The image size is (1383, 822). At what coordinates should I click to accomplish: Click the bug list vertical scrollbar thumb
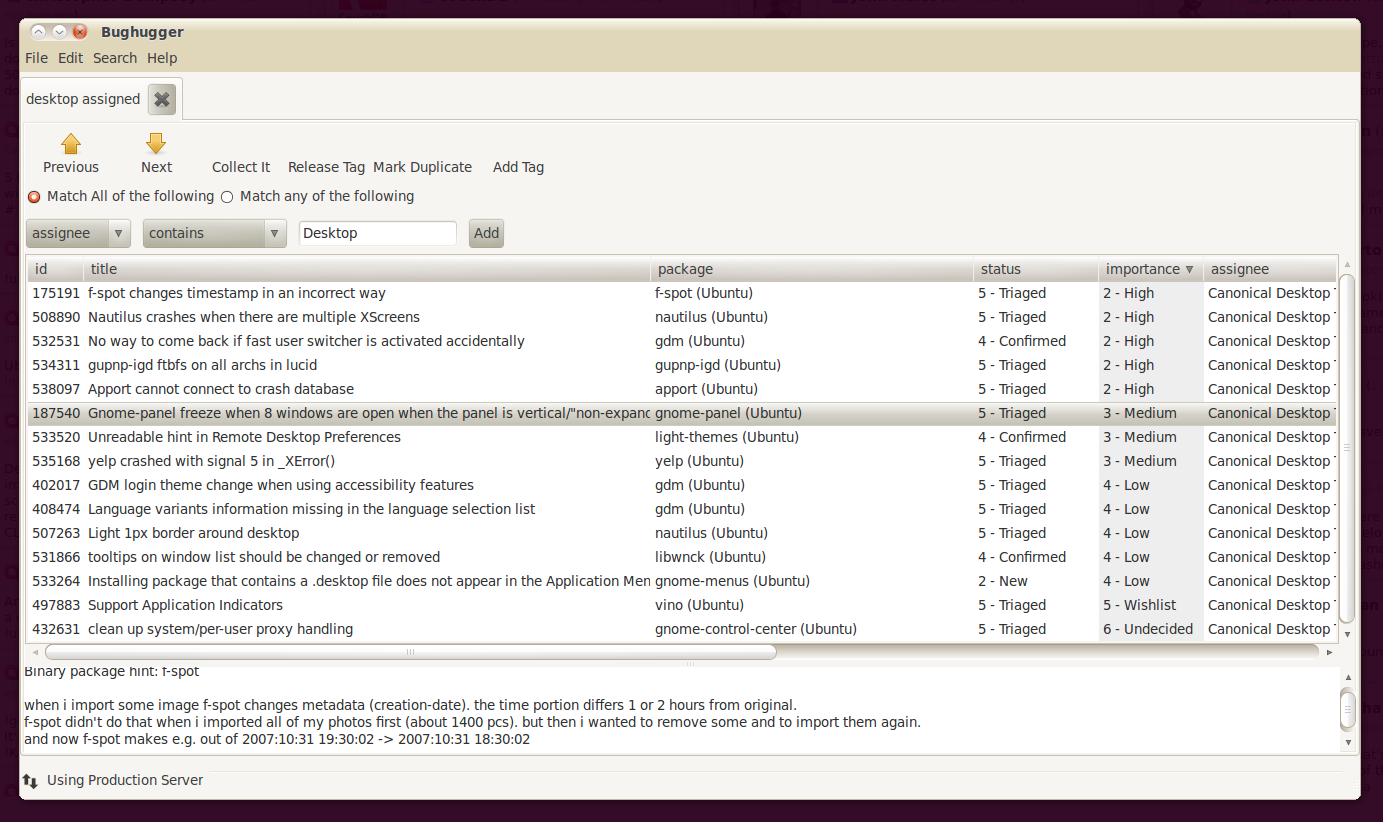coord(1347,447)
